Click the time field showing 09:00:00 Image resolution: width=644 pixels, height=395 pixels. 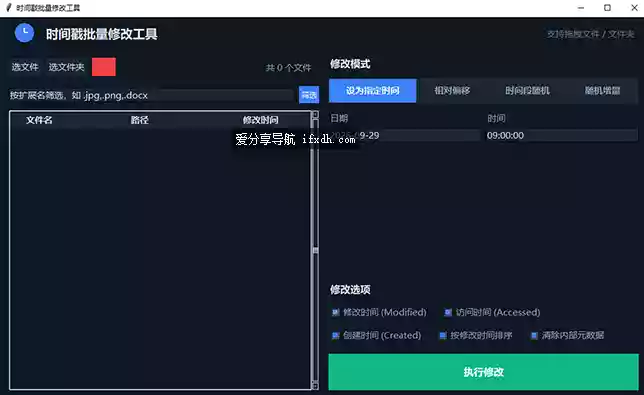point(562,135)
